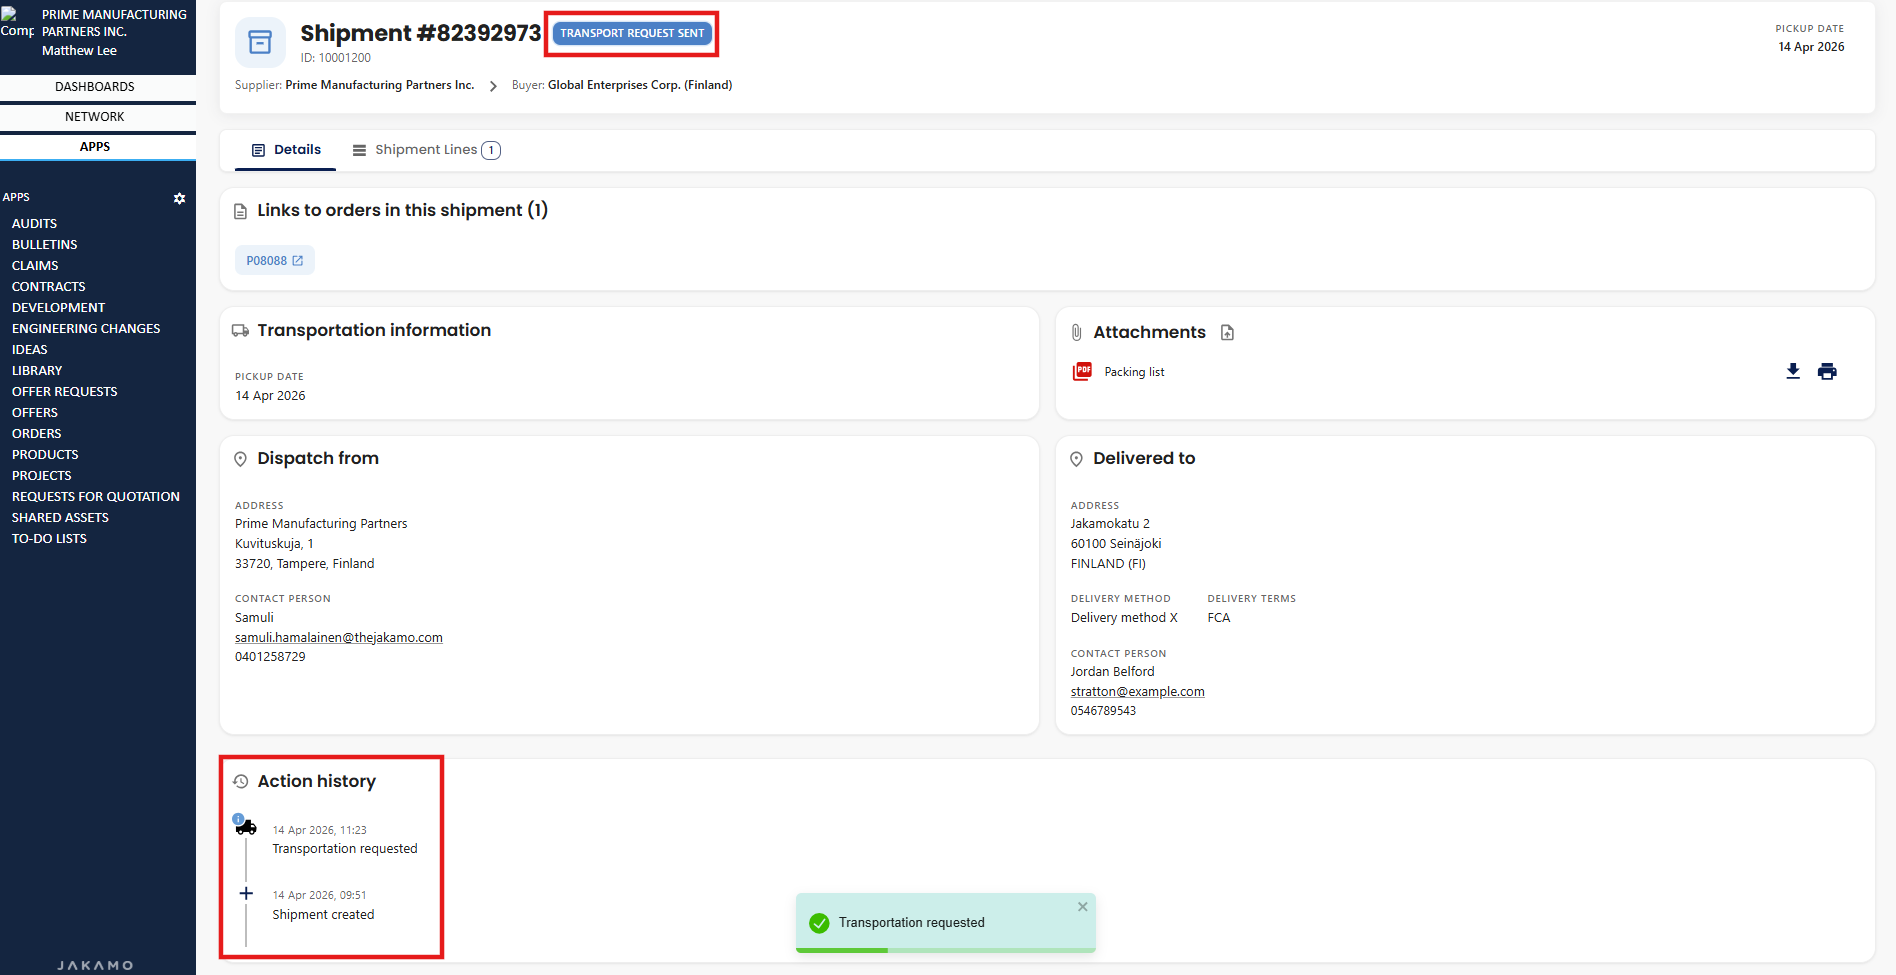
Task: Open ORDERS in the apps sidebar
Action: [37, 434]
